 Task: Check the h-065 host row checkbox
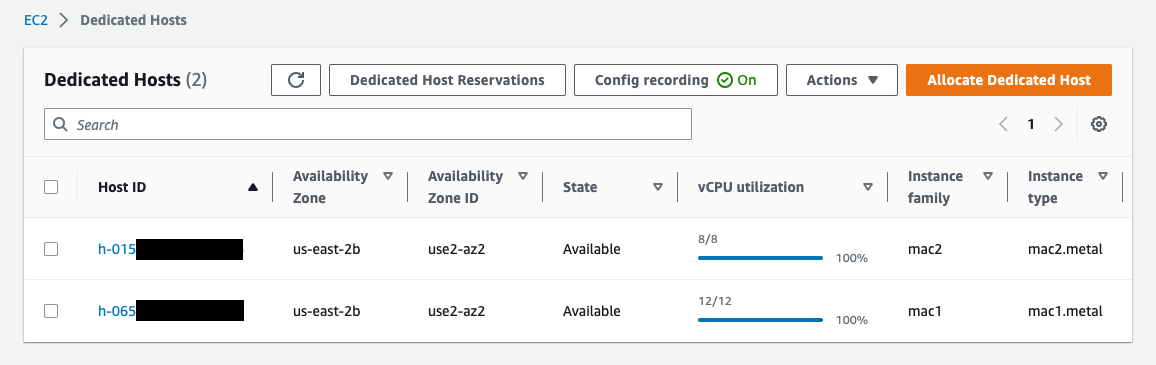(x=51, y=311)
